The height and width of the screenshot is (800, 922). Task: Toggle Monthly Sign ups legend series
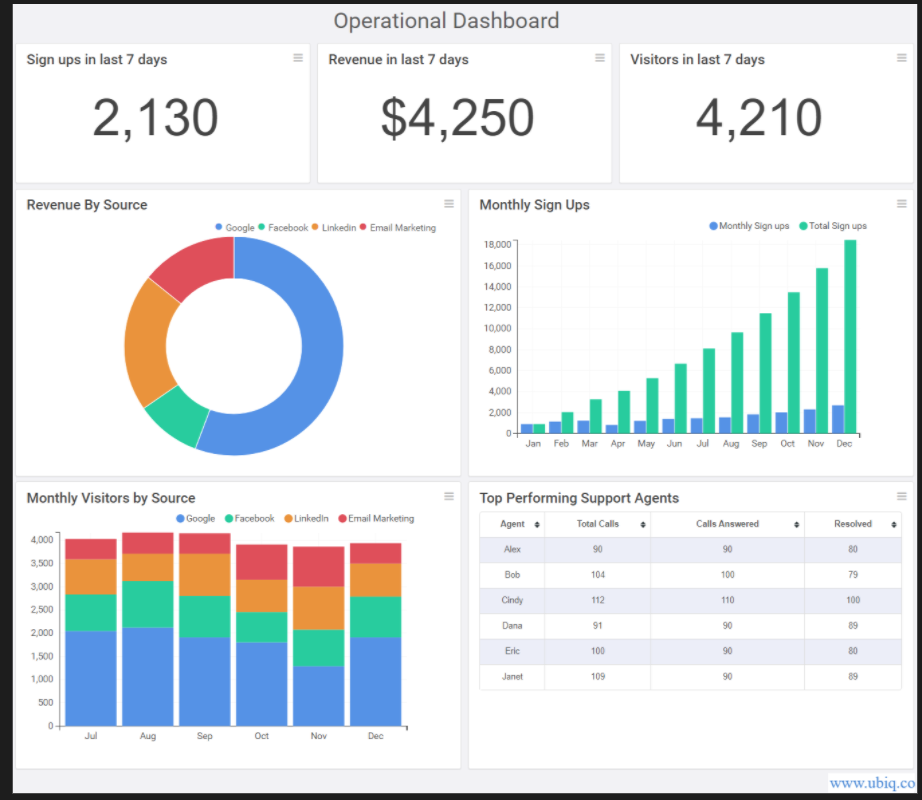(749, 226)
